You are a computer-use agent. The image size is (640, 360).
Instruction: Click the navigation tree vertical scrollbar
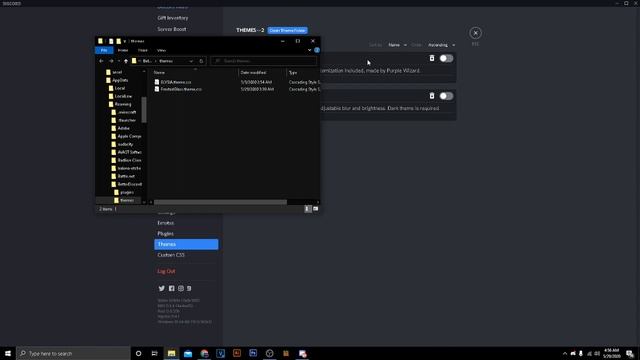pos(144,109)
